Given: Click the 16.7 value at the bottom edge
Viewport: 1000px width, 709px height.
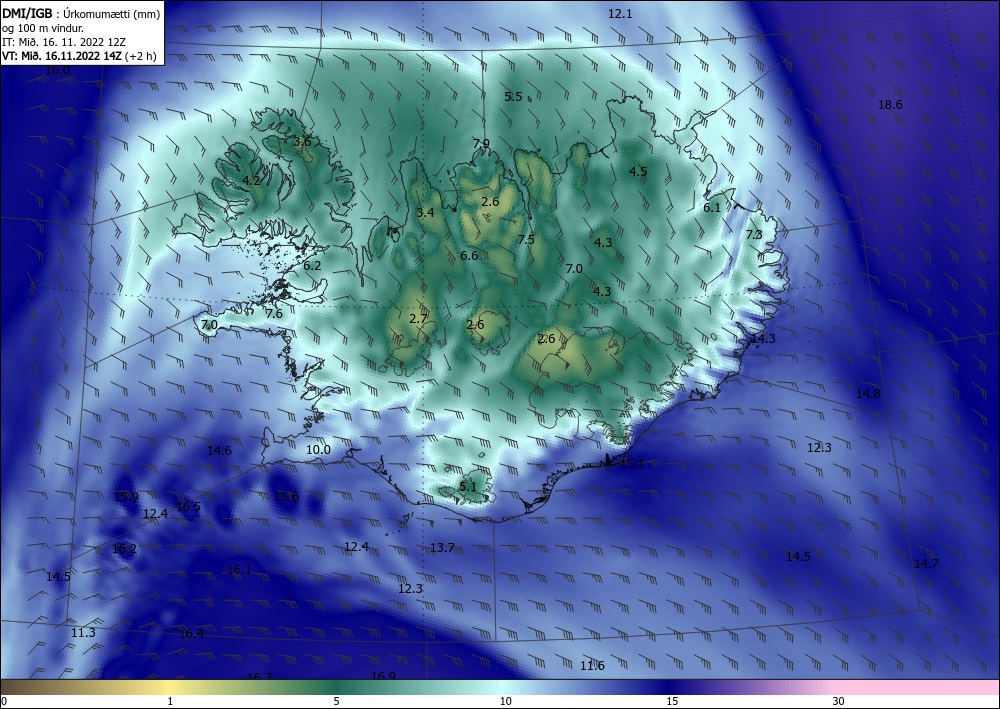Looking at the screenshot, I should 259,677.
